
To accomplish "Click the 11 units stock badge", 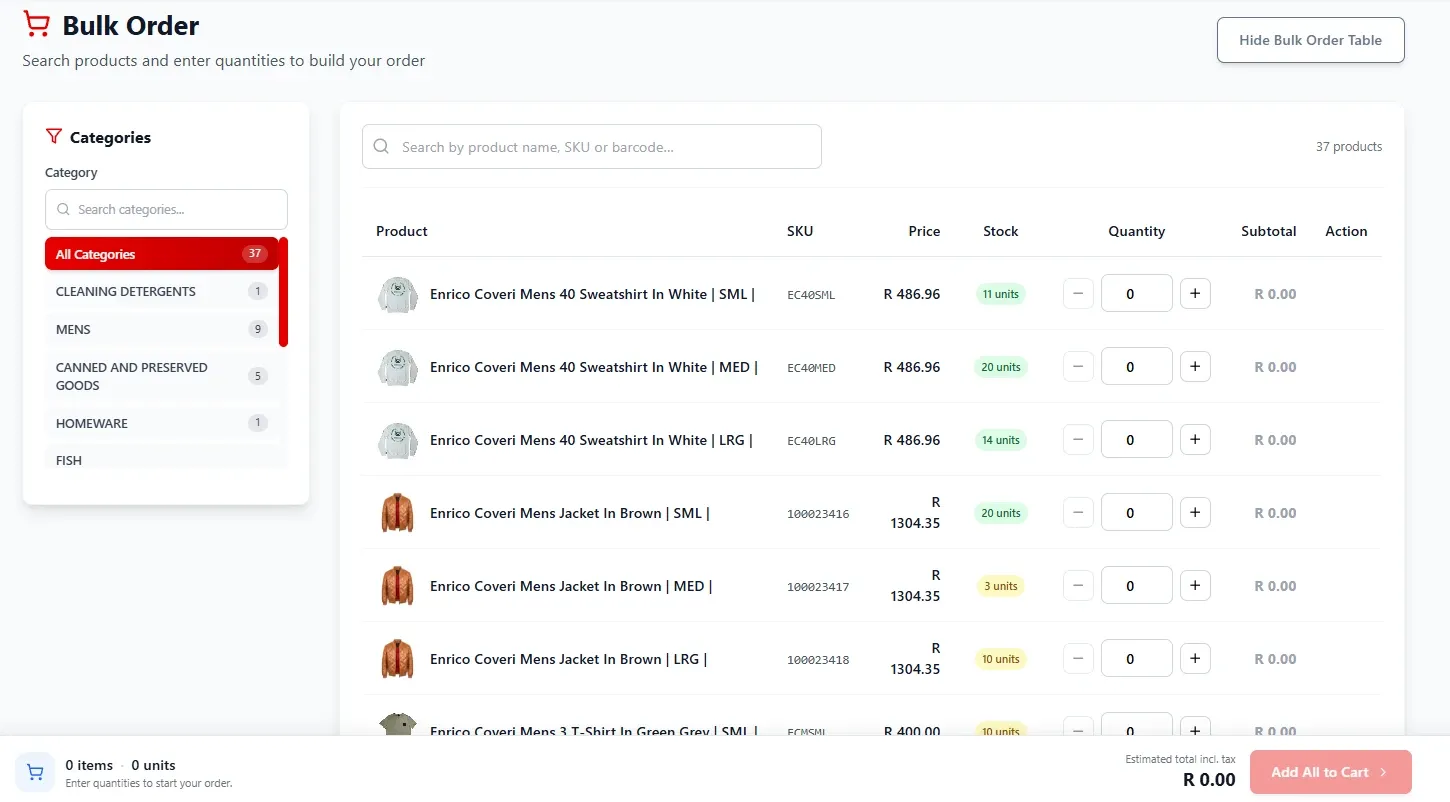I will 1000,294.
